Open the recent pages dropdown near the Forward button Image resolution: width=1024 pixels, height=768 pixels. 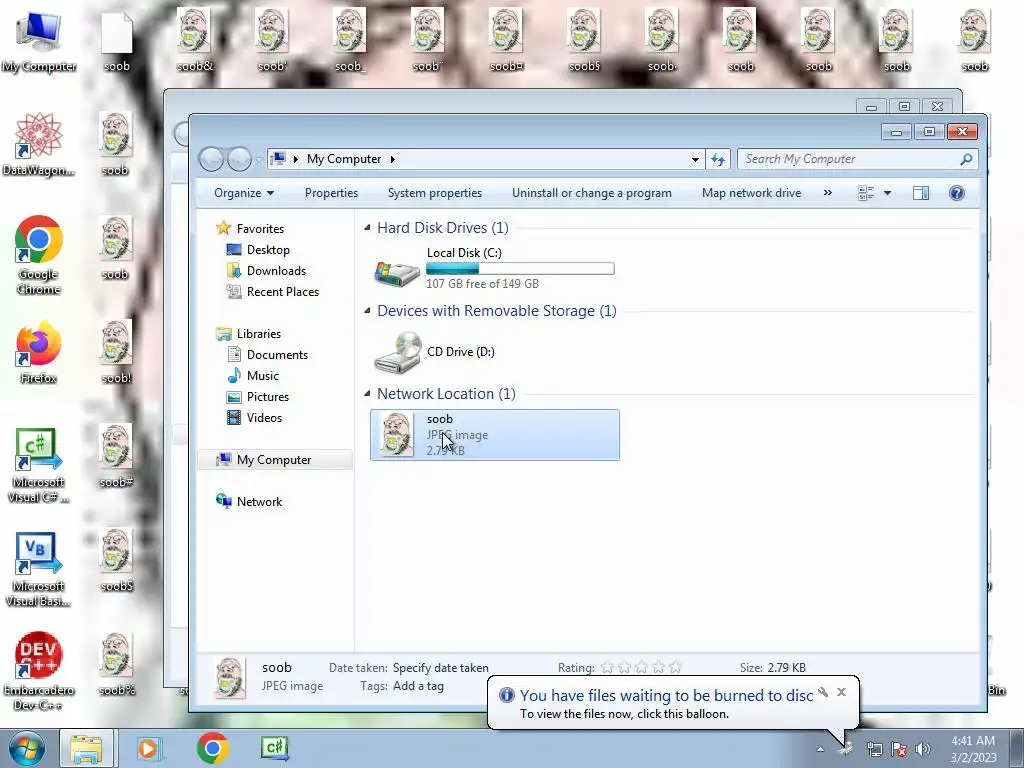pyautogui.click(x=259, y=160)
